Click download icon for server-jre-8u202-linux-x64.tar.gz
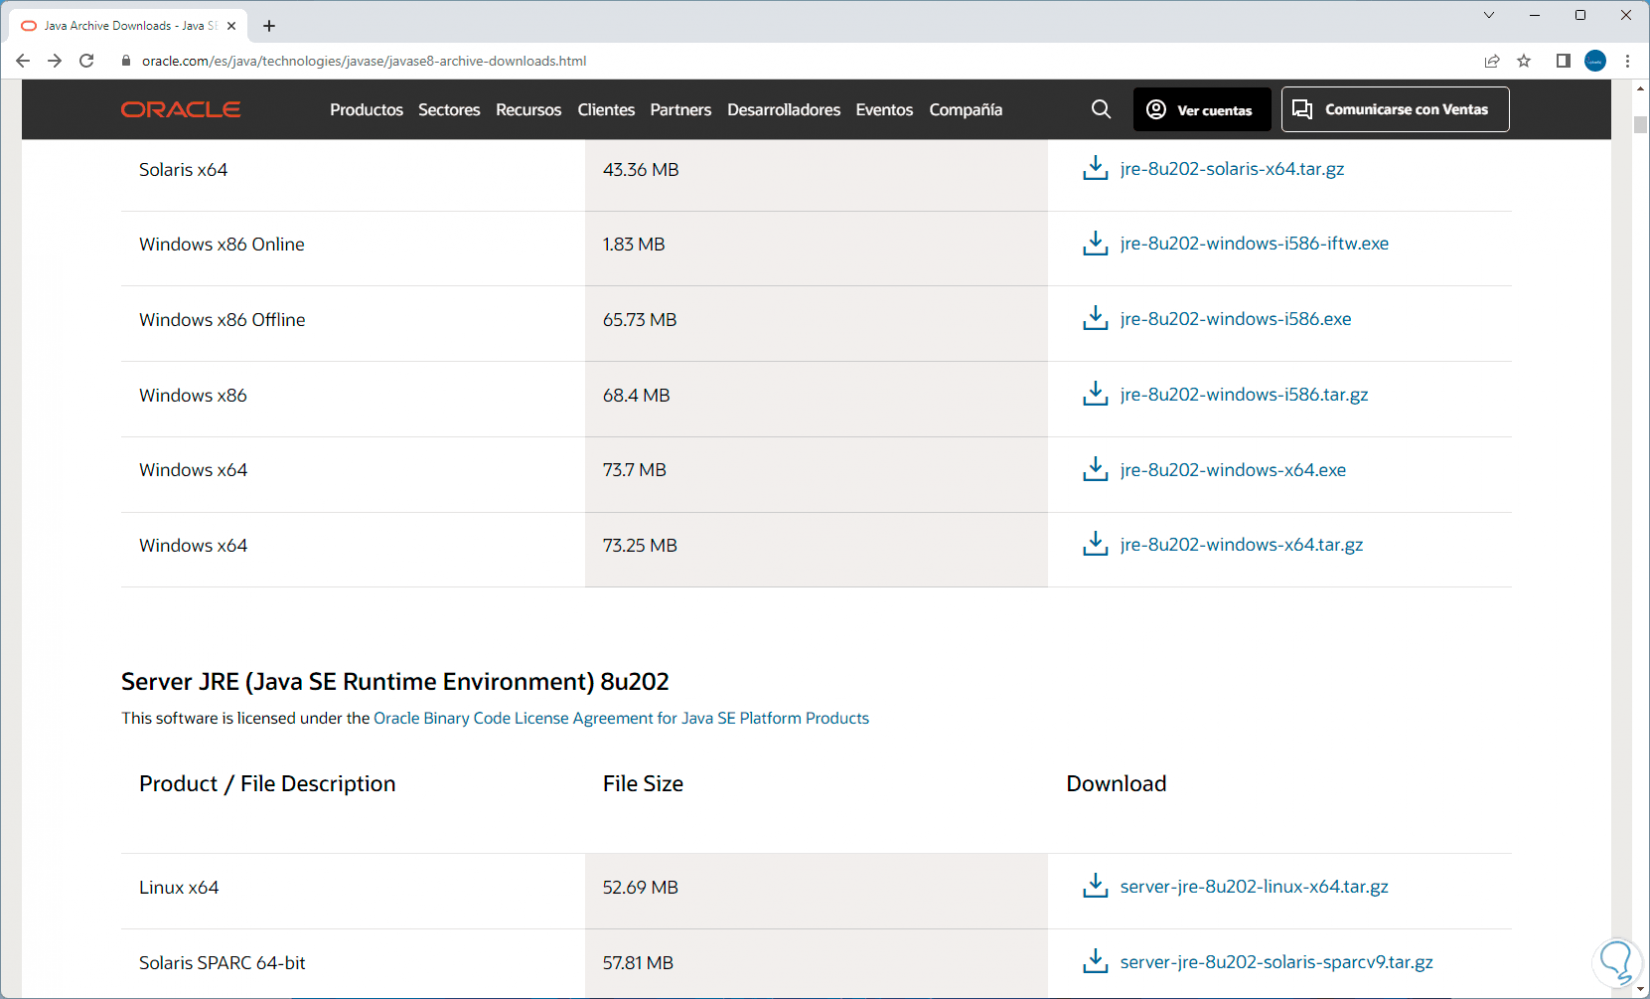 pyautogui.click(x=1095, y=886)
